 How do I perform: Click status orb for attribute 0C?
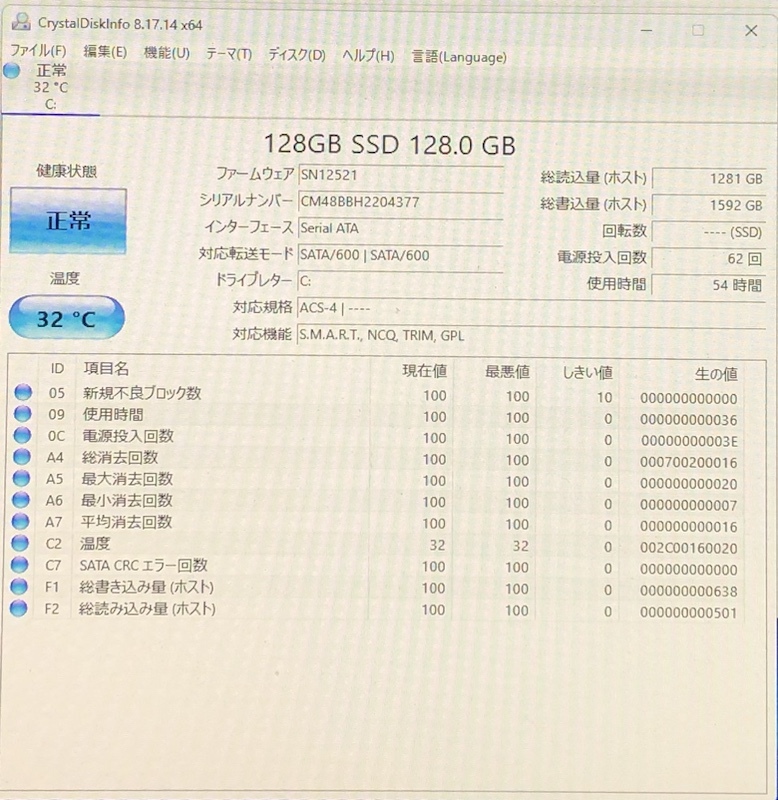pos(22,435)
